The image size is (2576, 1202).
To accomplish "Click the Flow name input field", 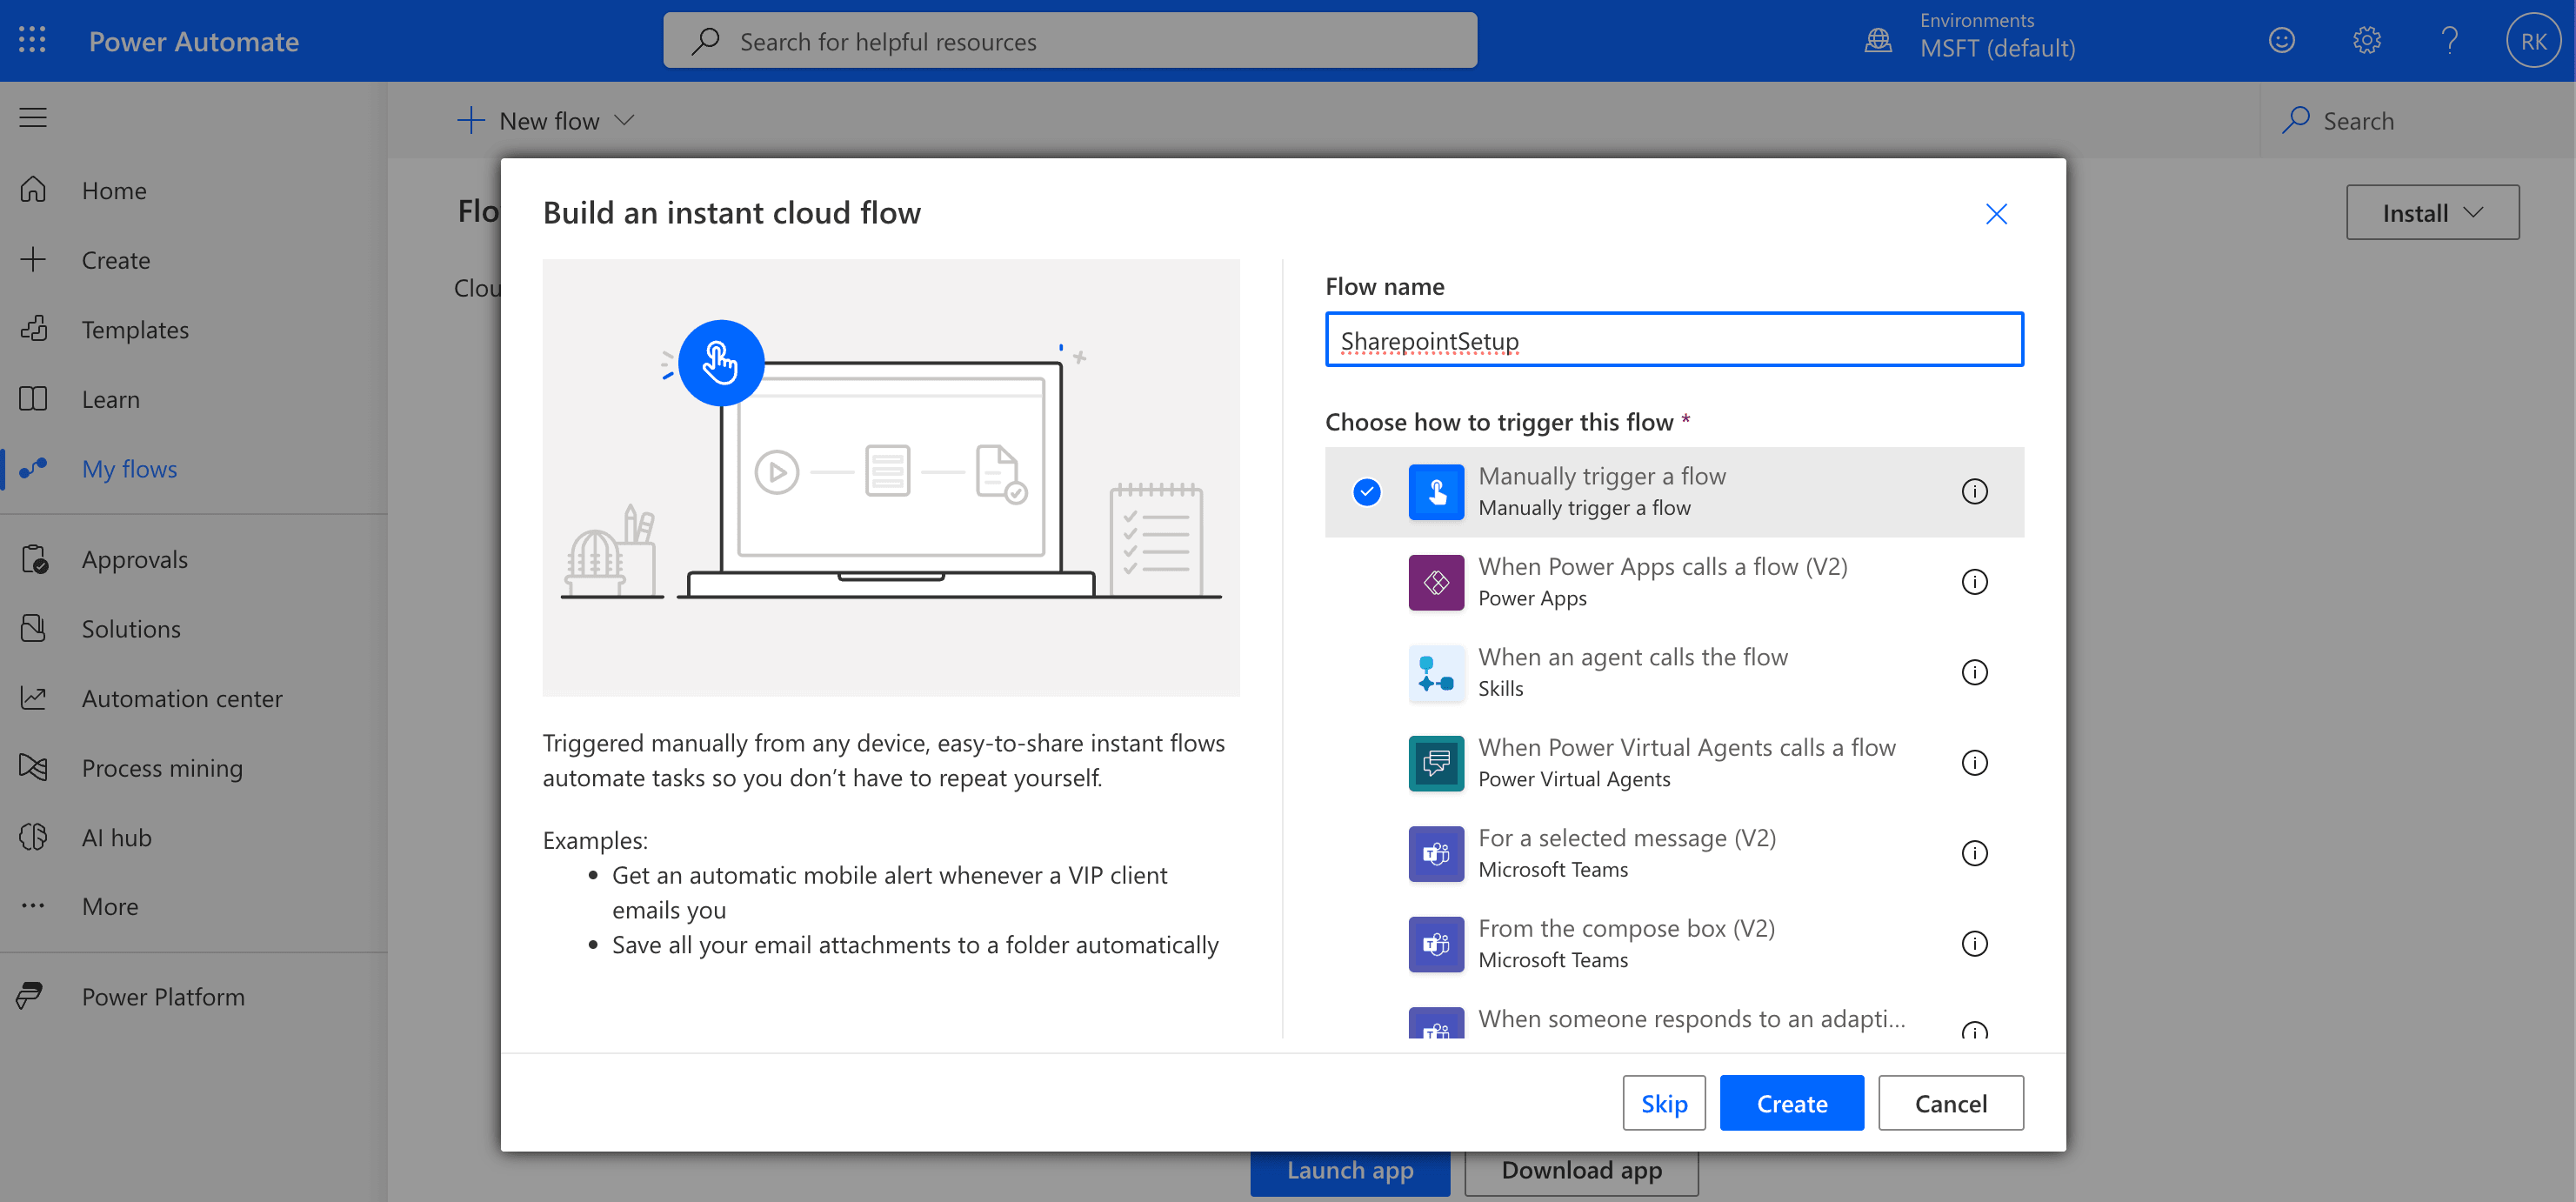I will (1674, 340).
